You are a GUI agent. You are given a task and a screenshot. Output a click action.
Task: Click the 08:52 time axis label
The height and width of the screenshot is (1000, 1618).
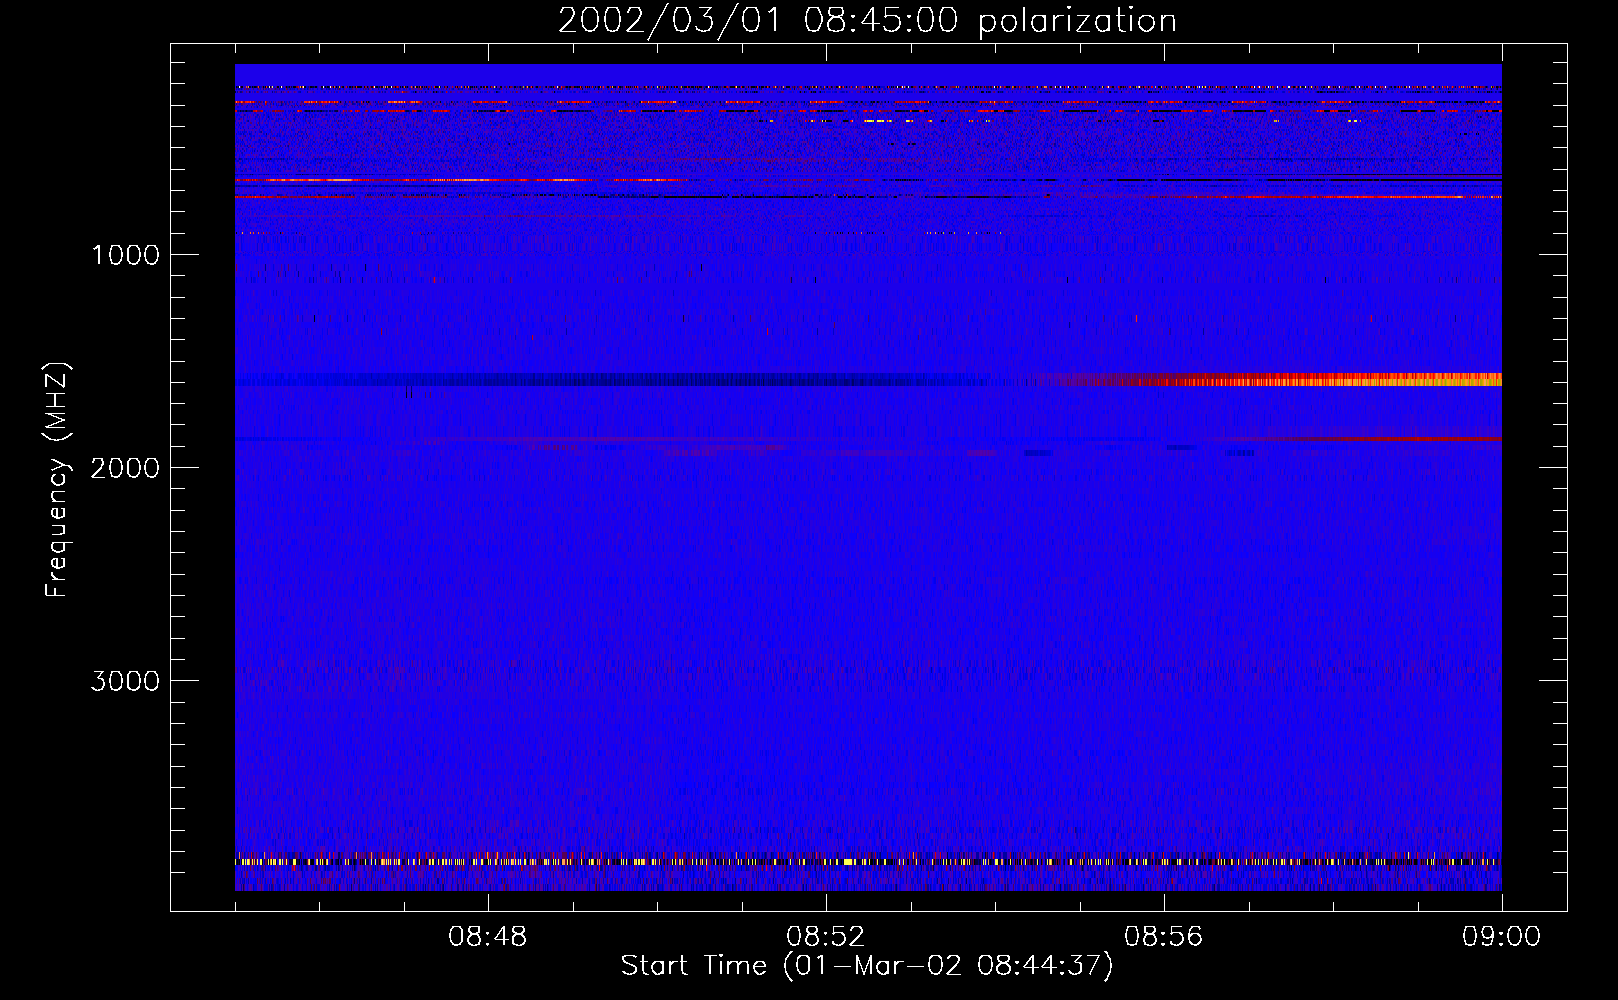pyautogui.click(x=825, y=937)
